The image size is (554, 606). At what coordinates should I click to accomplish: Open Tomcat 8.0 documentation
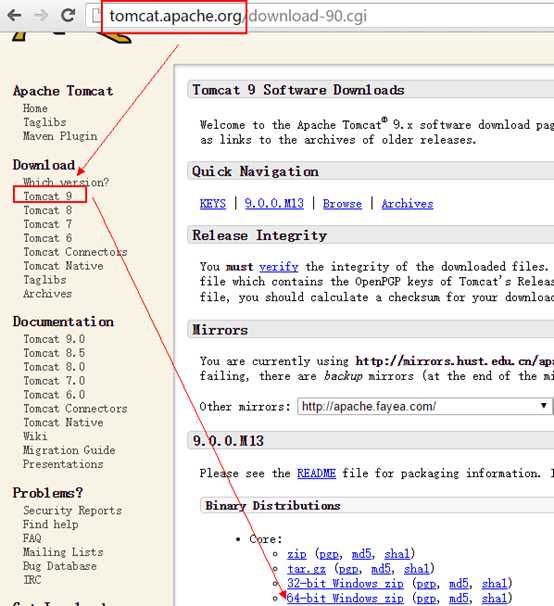tap(54, 367)
